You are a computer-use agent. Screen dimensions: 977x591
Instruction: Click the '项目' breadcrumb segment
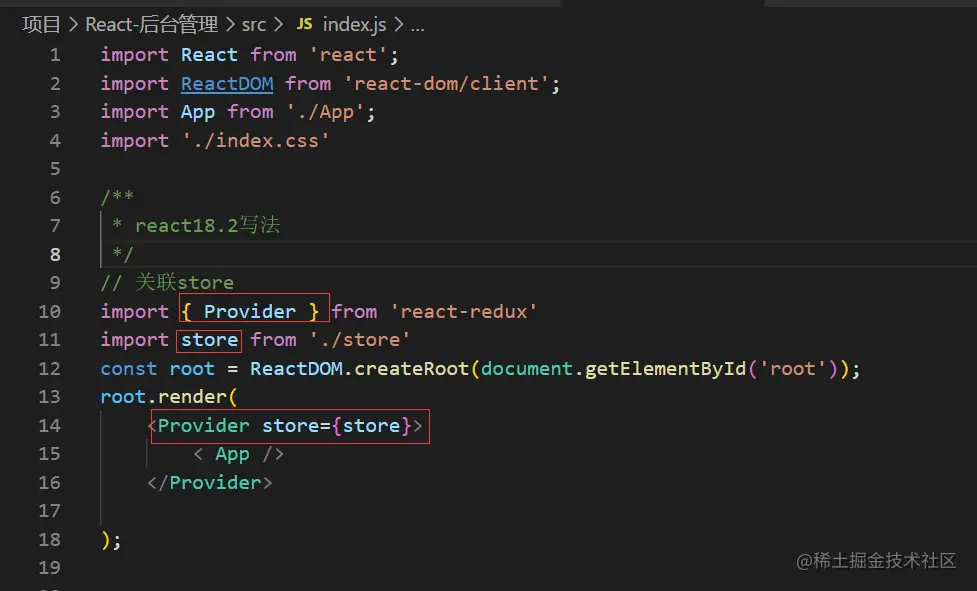pos(41,24)
